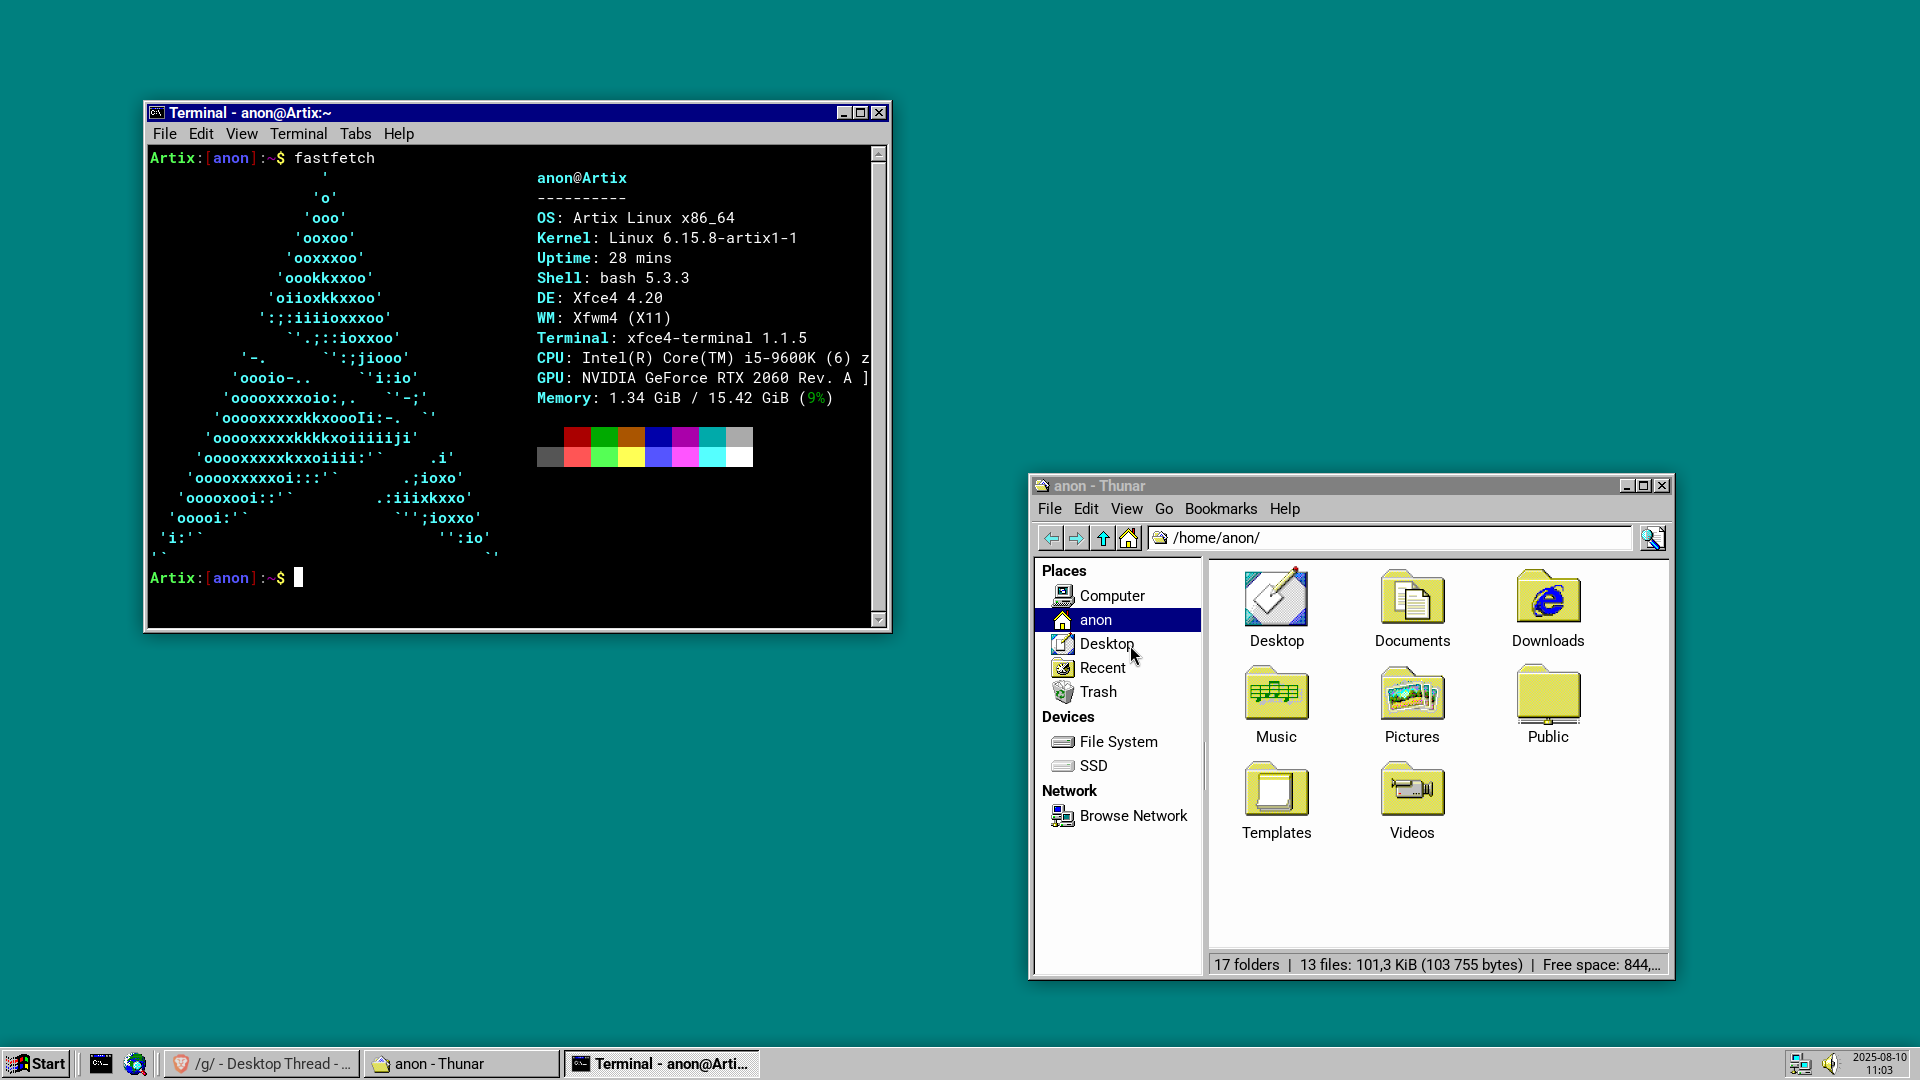The image size is (1920, 1080).
Task: Open the Public folder icon
Action: pyautogui.click(x=1548, y=705)
